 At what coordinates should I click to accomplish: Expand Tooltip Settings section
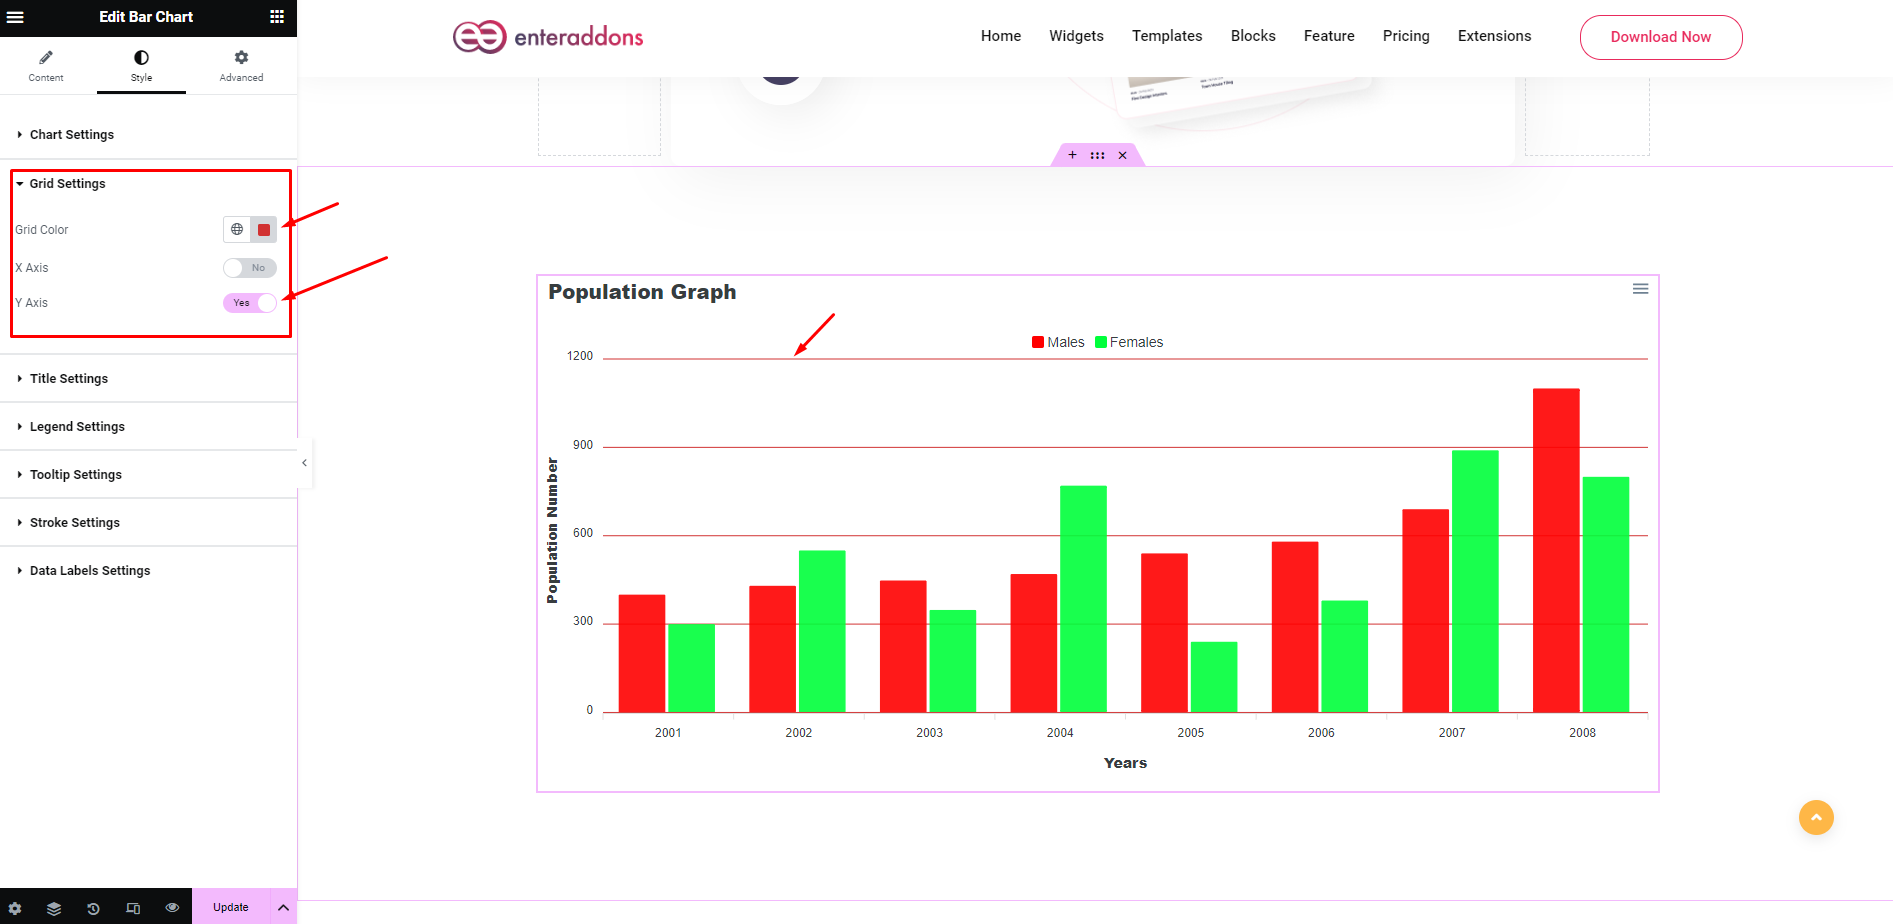[x=148, y=475]
